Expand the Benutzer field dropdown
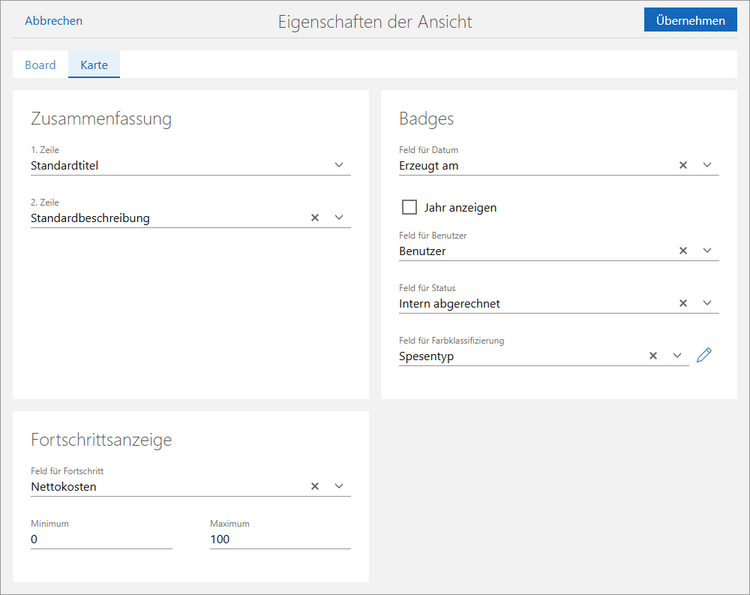The height and width of the screenshot is (595, 750). pyautogui.click(x=707, y=251)
